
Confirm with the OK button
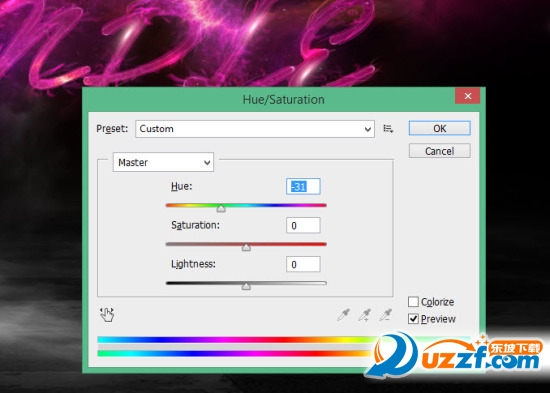point(440,128)
